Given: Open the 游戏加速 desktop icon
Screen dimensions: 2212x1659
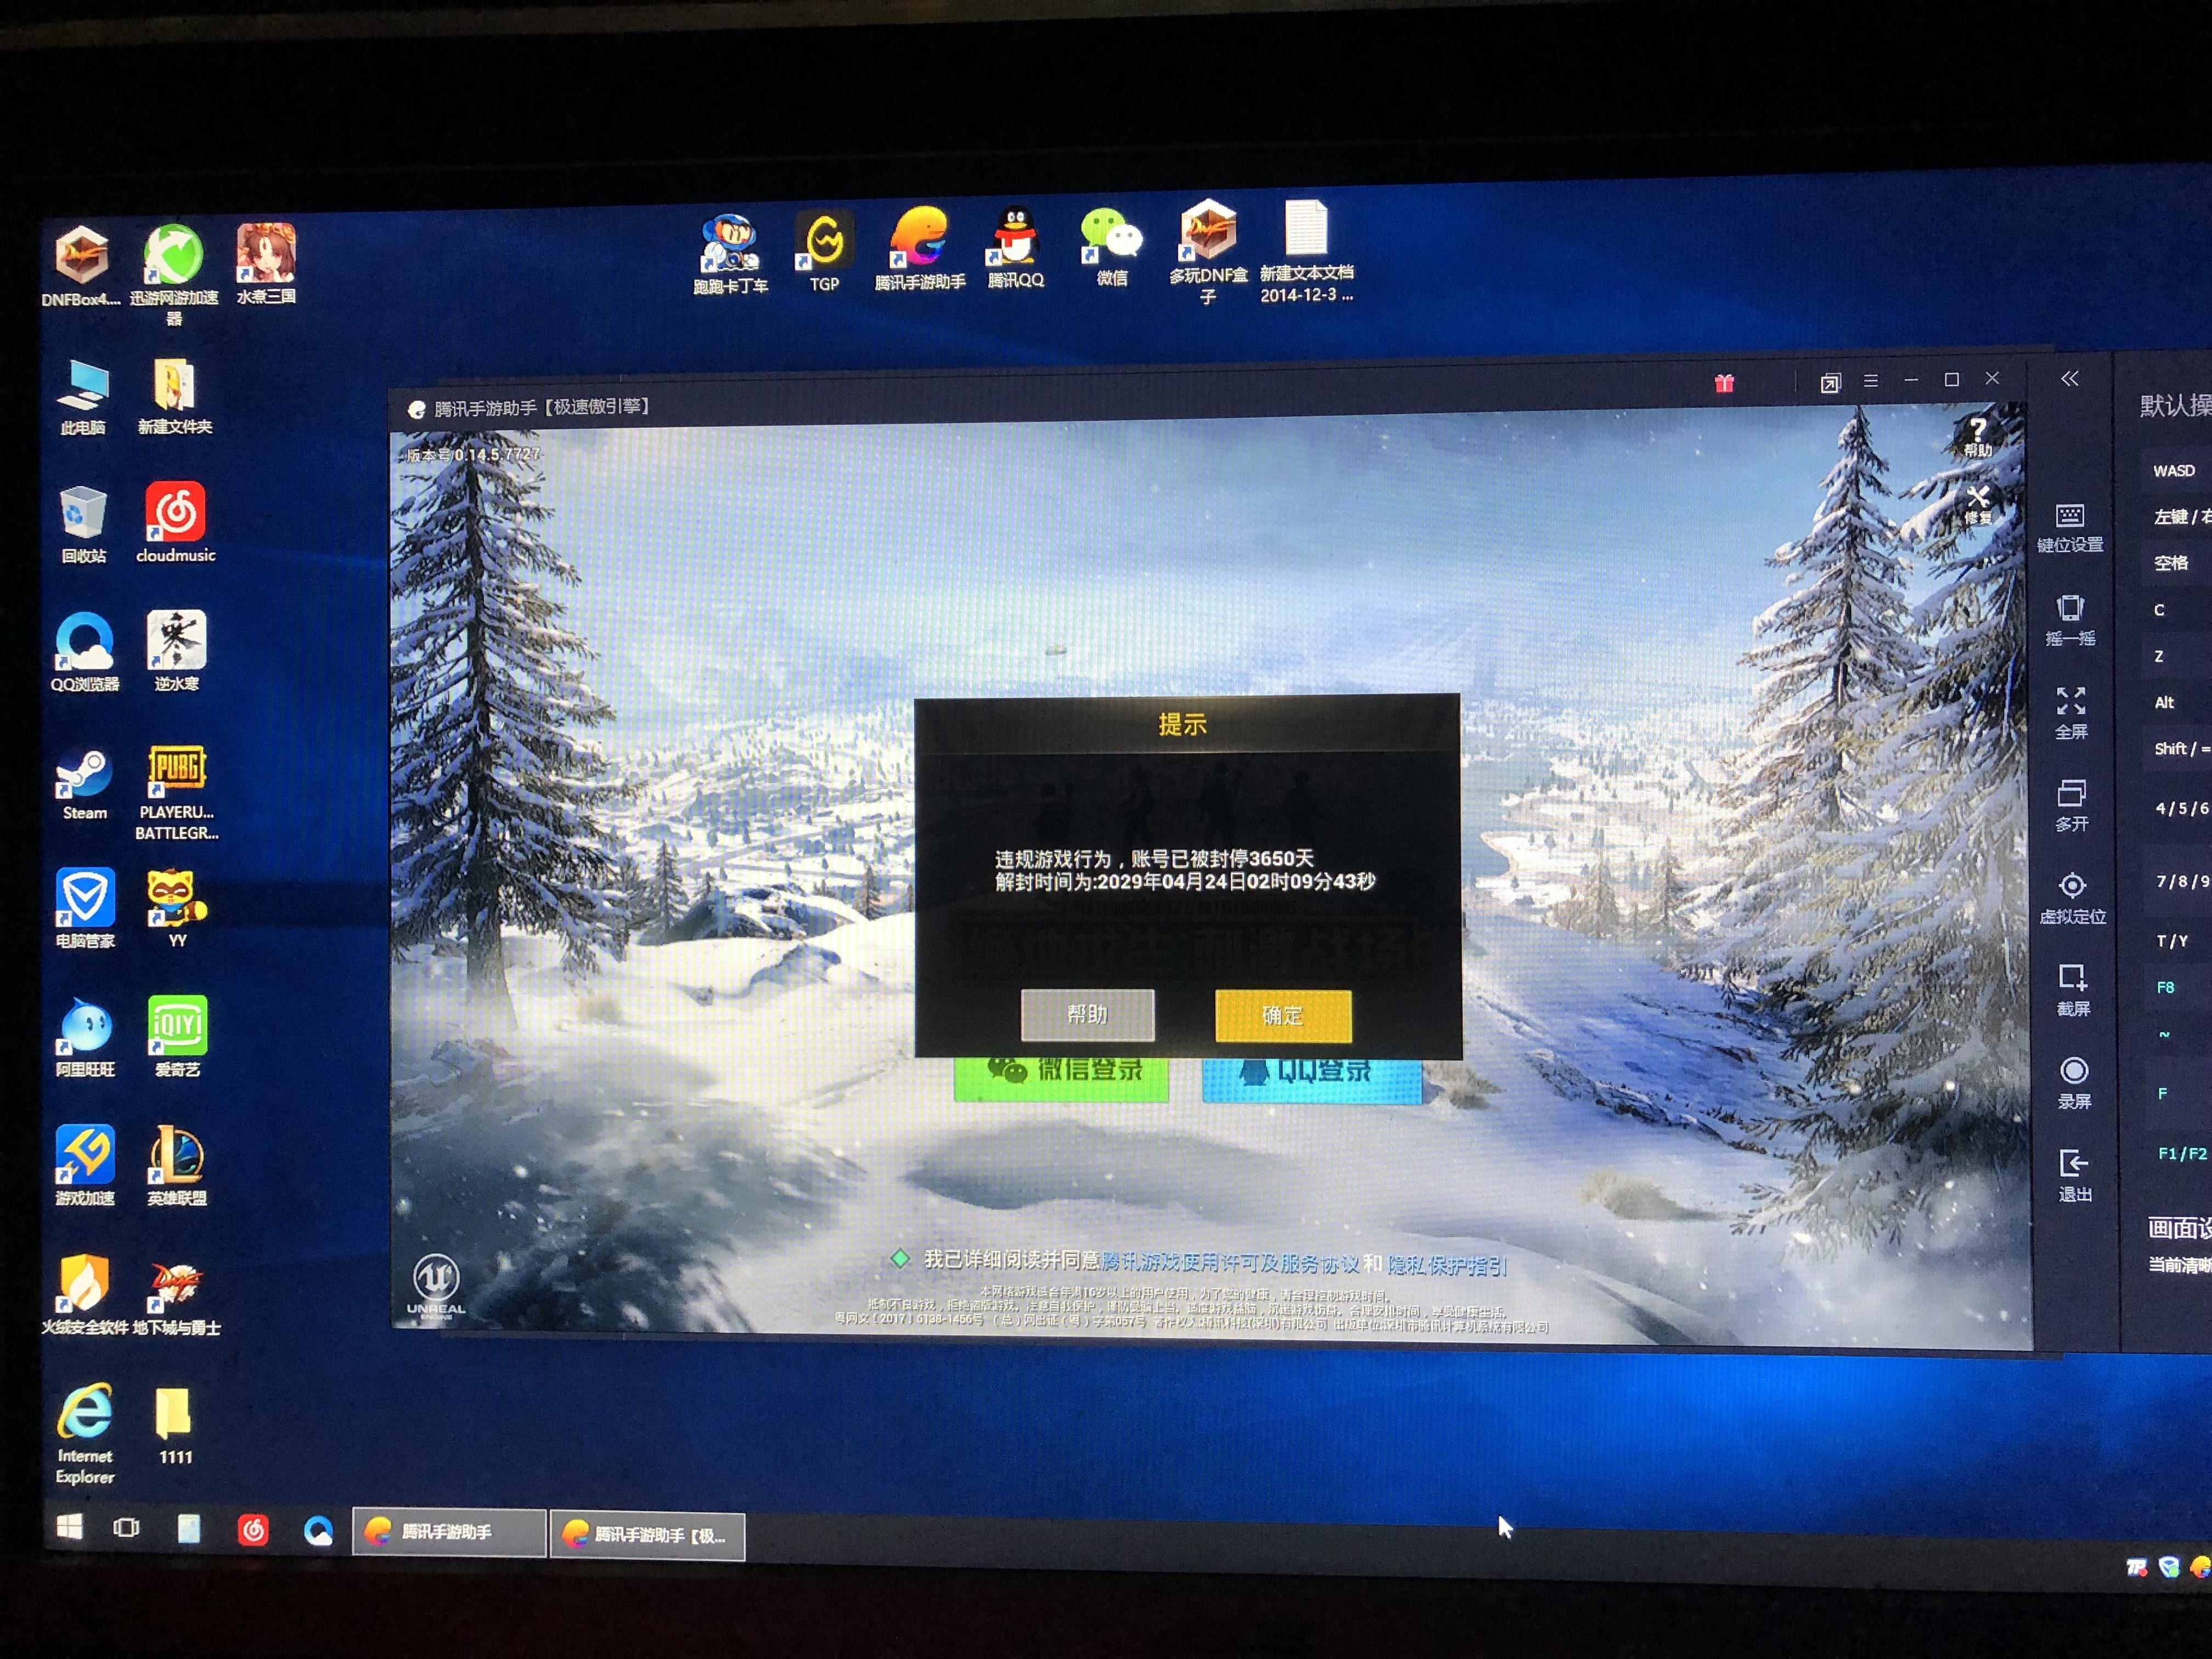Looking at the screenshot, I should (85, 1165).
